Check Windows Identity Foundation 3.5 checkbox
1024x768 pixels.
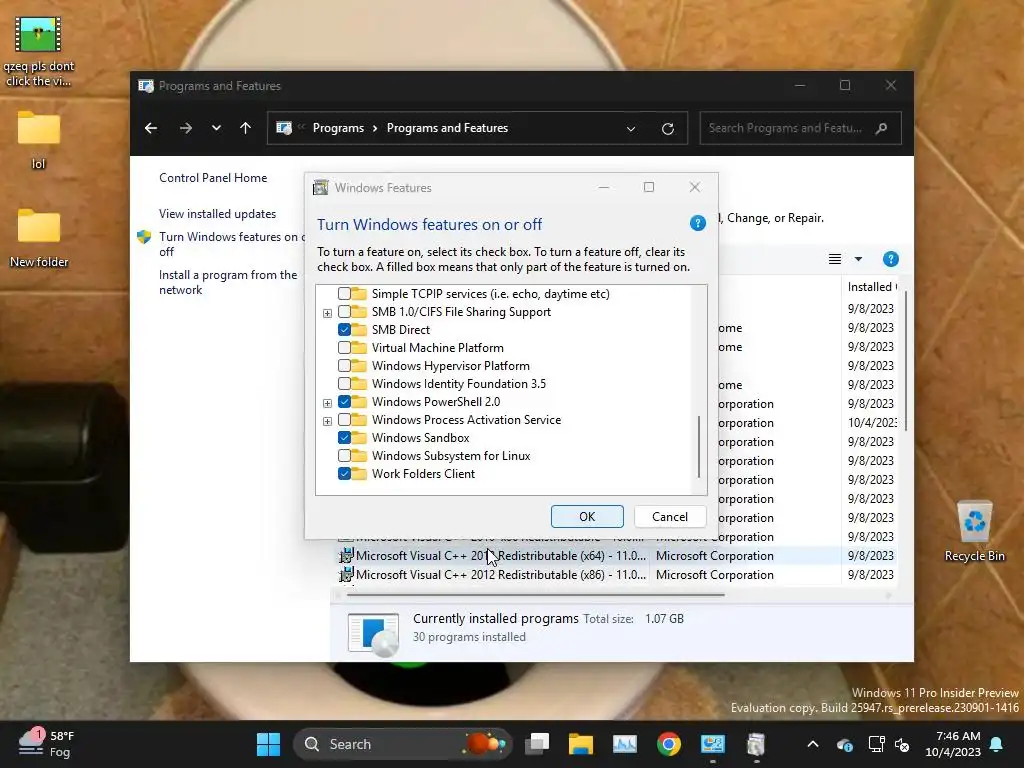(344, 383)
